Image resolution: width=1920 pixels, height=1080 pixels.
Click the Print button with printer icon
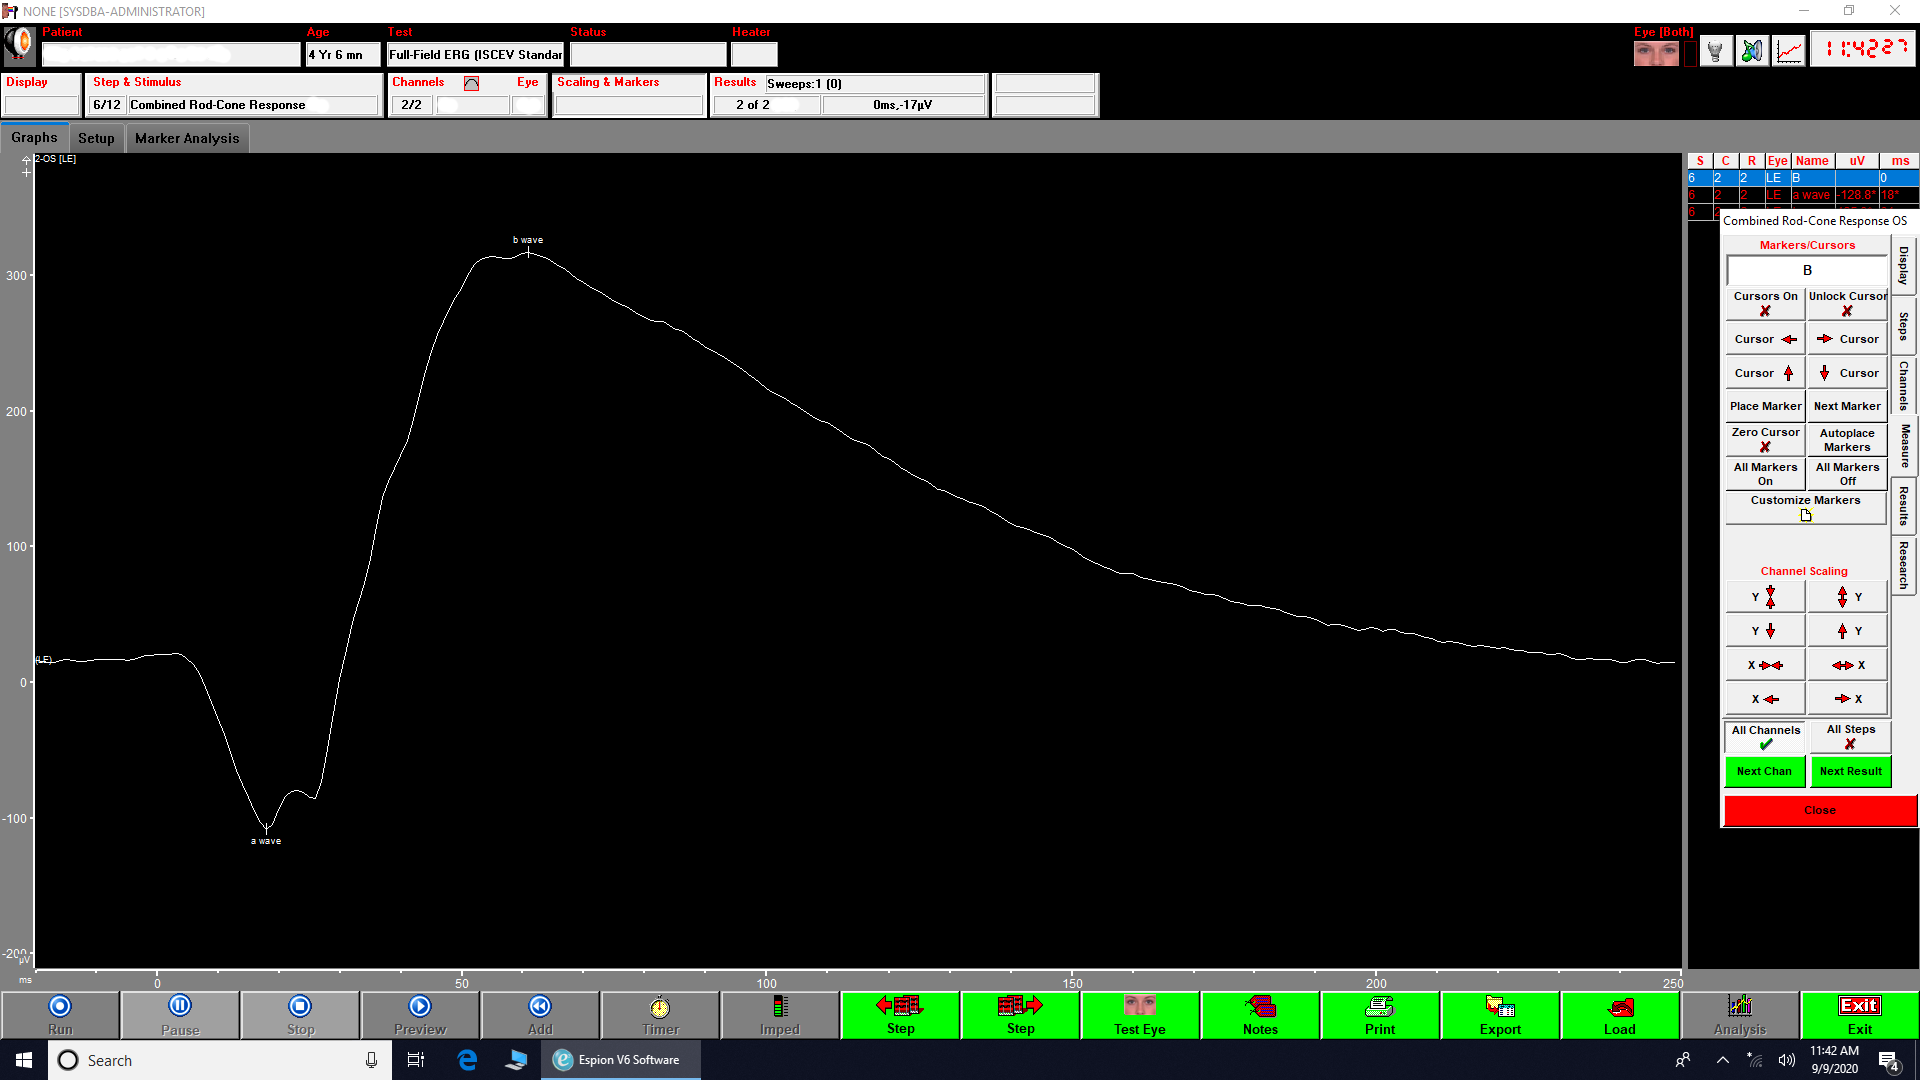1380,1014
